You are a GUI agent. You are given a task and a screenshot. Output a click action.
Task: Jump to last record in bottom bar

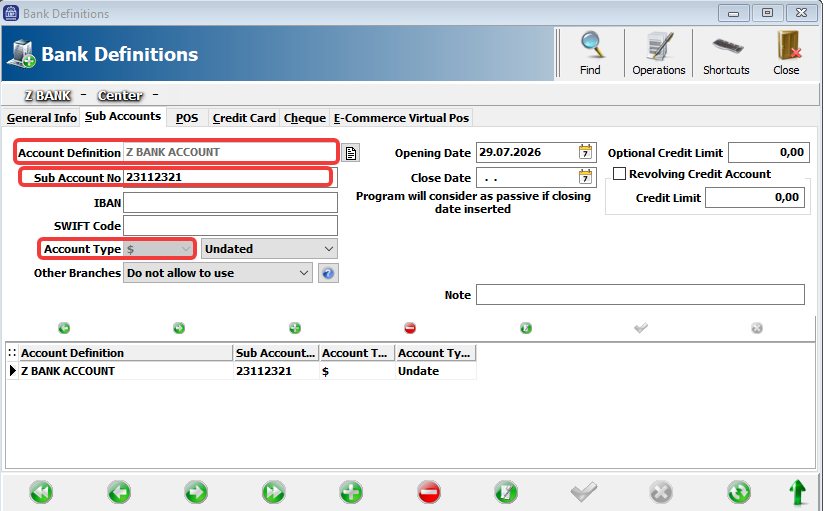[274, 493]
